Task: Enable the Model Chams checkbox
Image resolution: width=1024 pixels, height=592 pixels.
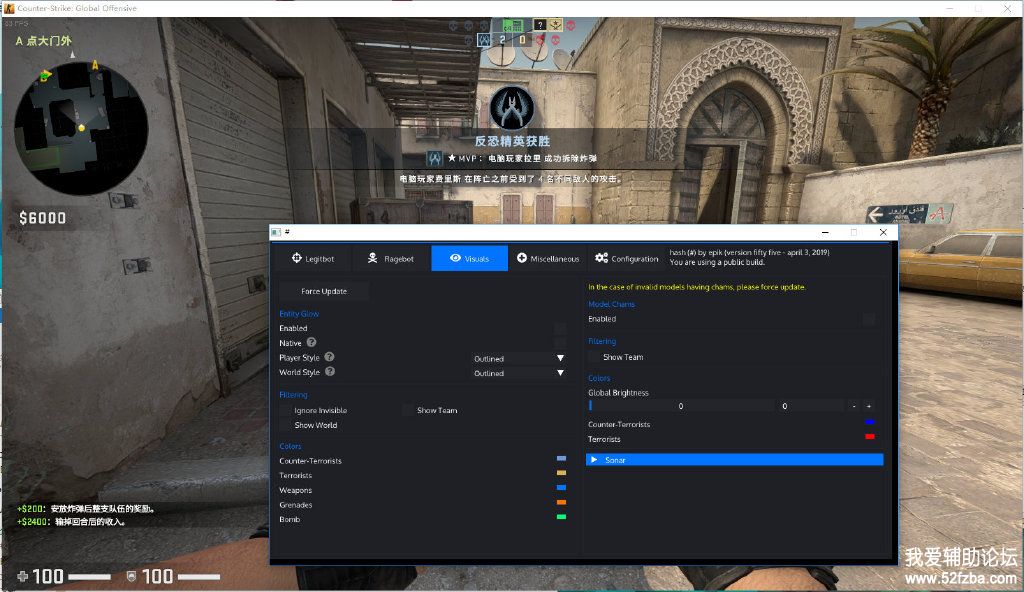Action: point(869,319)
